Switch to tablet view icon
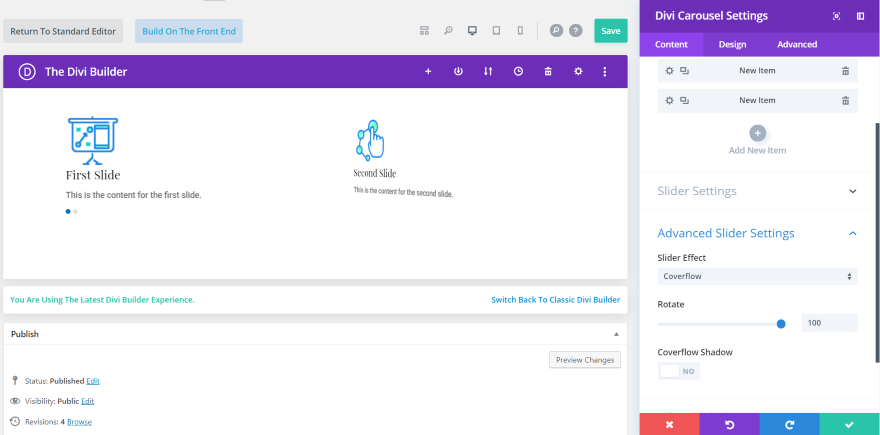 [496, 31]
